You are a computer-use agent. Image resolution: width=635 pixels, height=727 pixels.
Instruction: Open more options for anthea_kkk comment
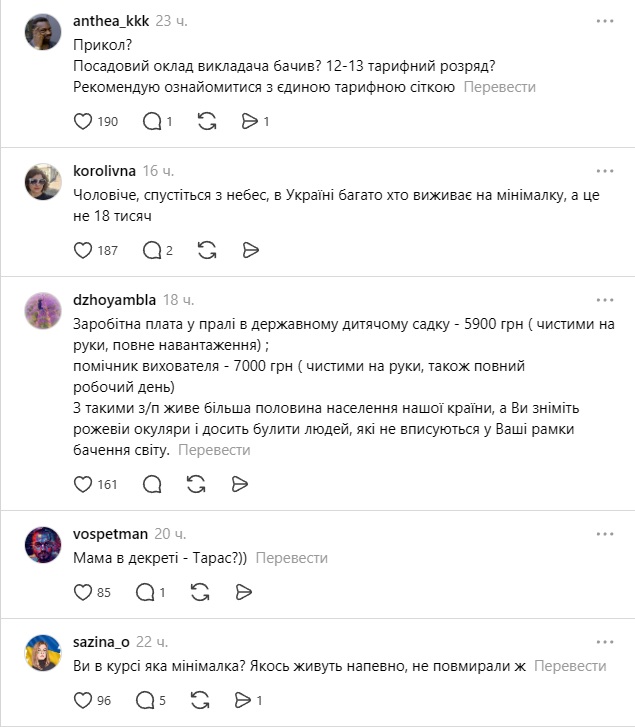pyautogui.click(x=605, y=21)
